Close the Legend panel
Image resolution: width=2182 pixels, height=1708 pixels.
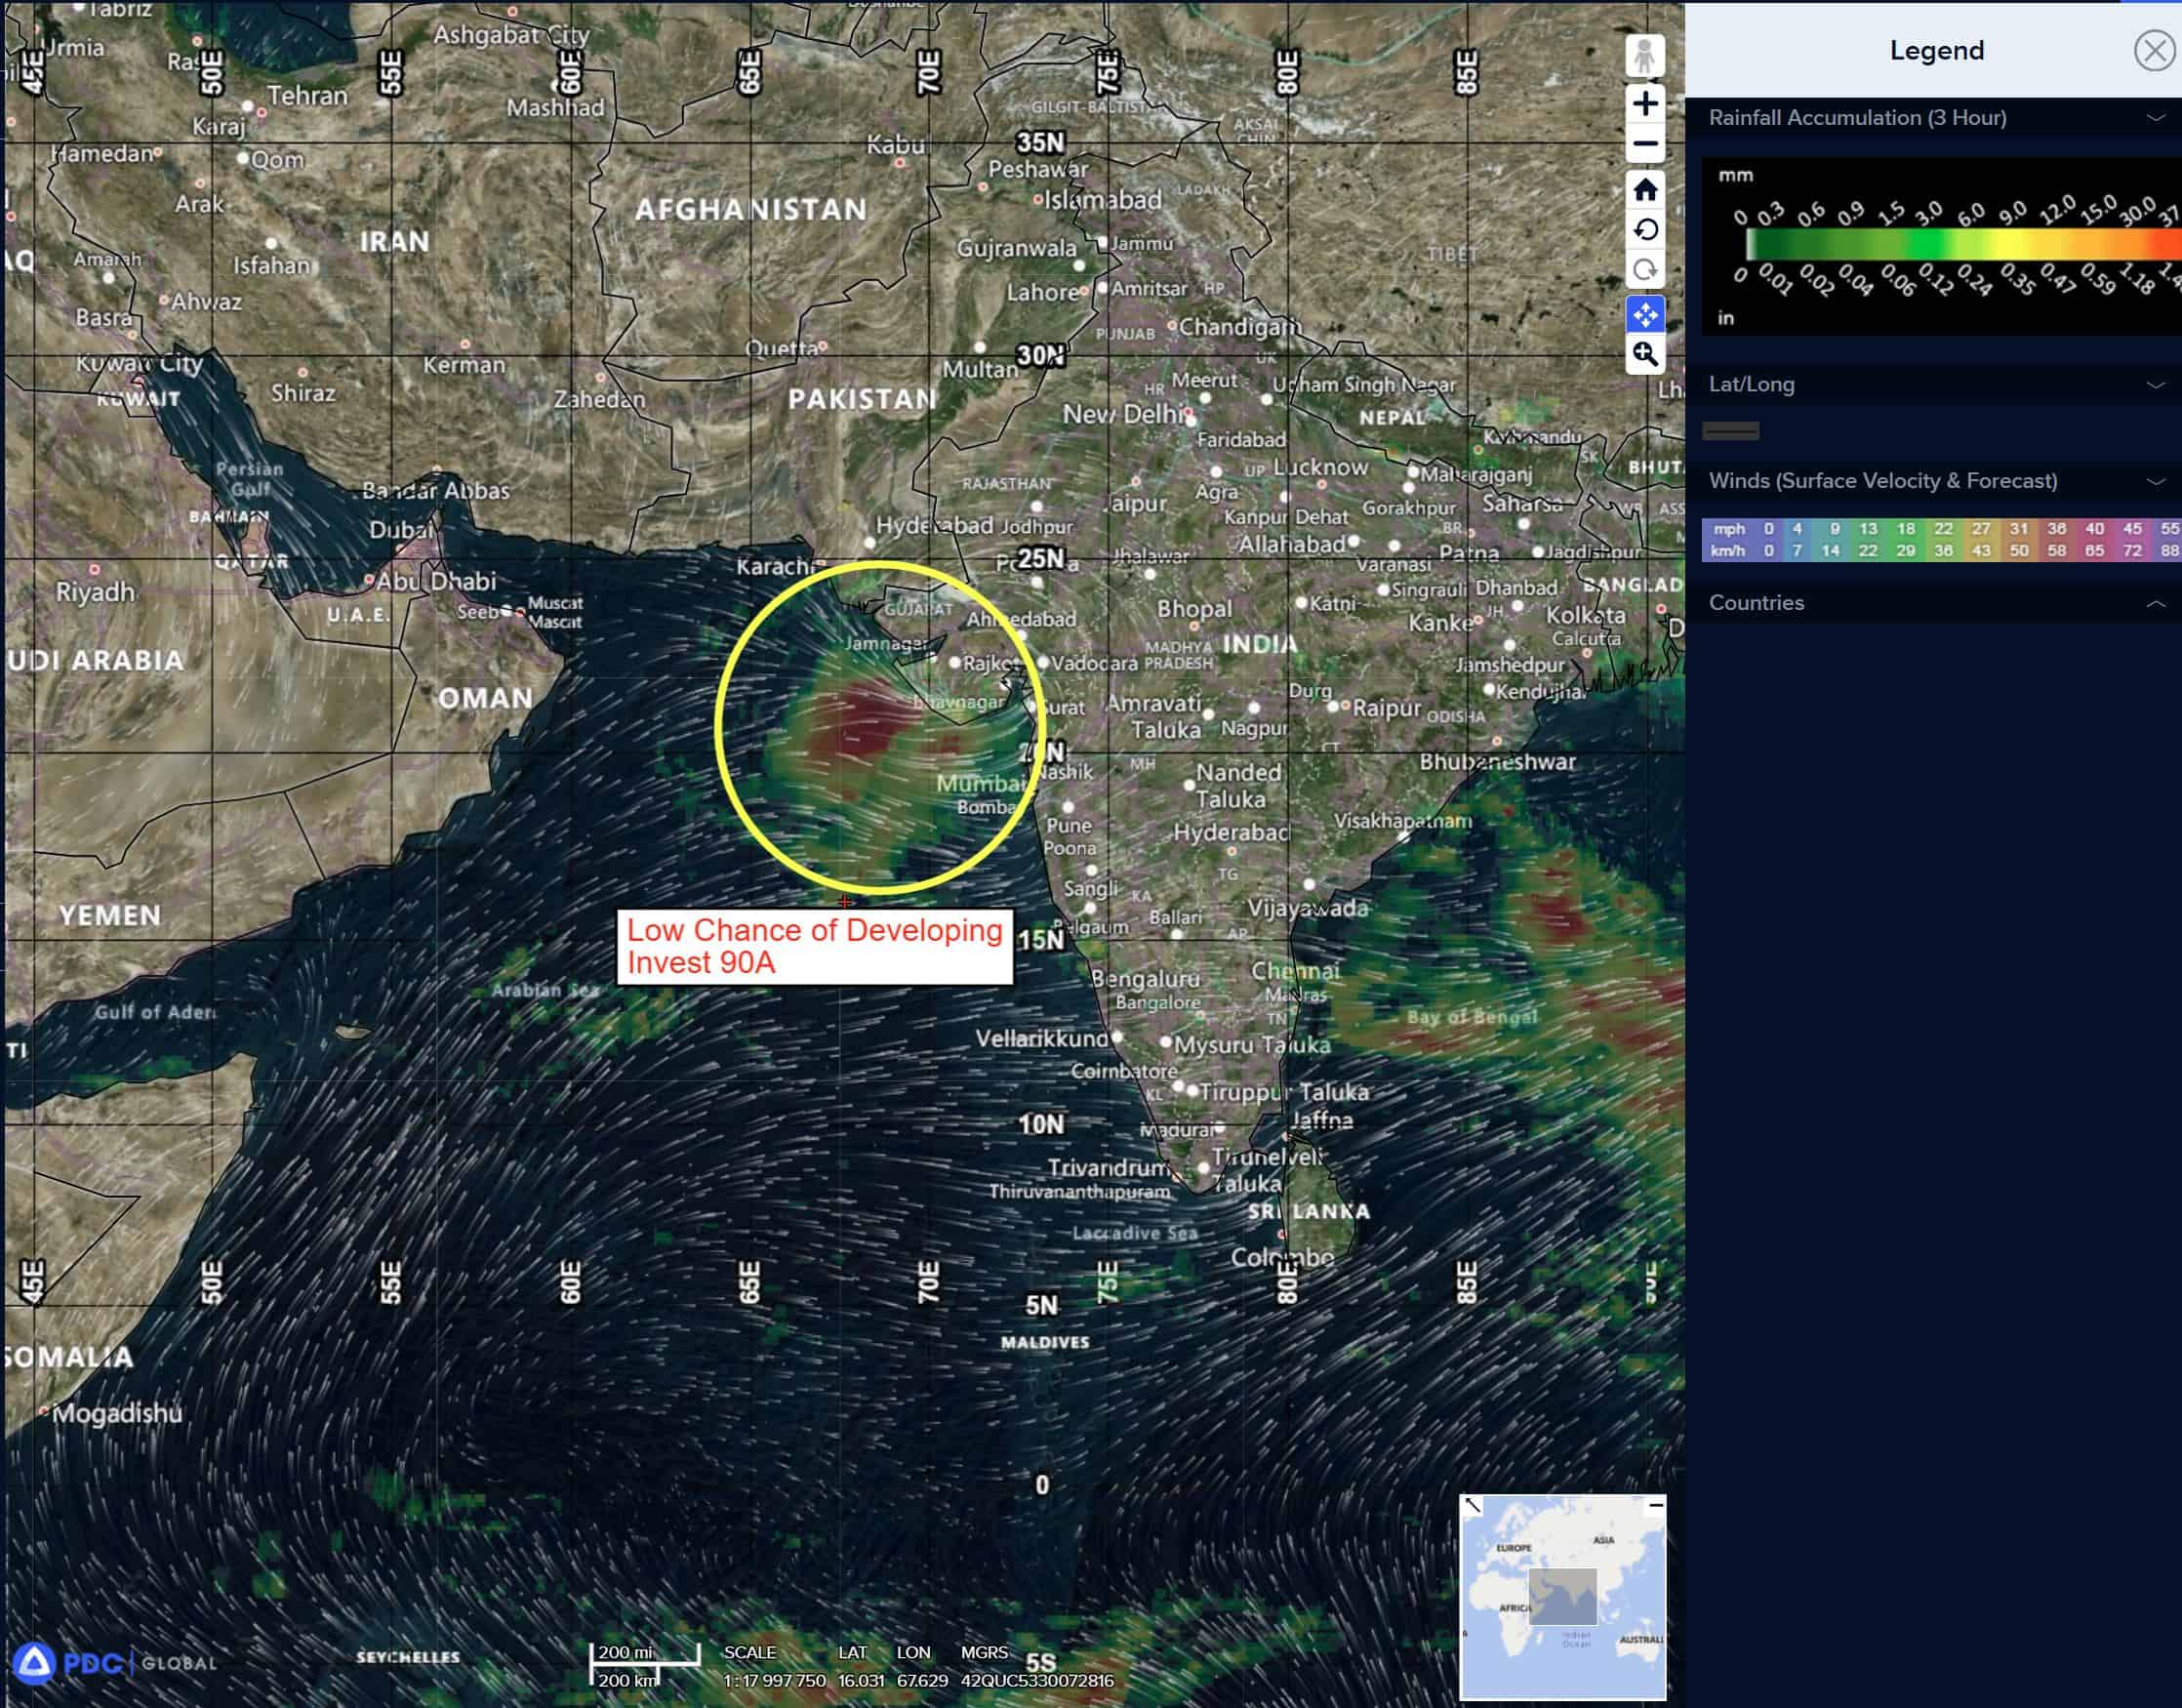(2153, 51)
